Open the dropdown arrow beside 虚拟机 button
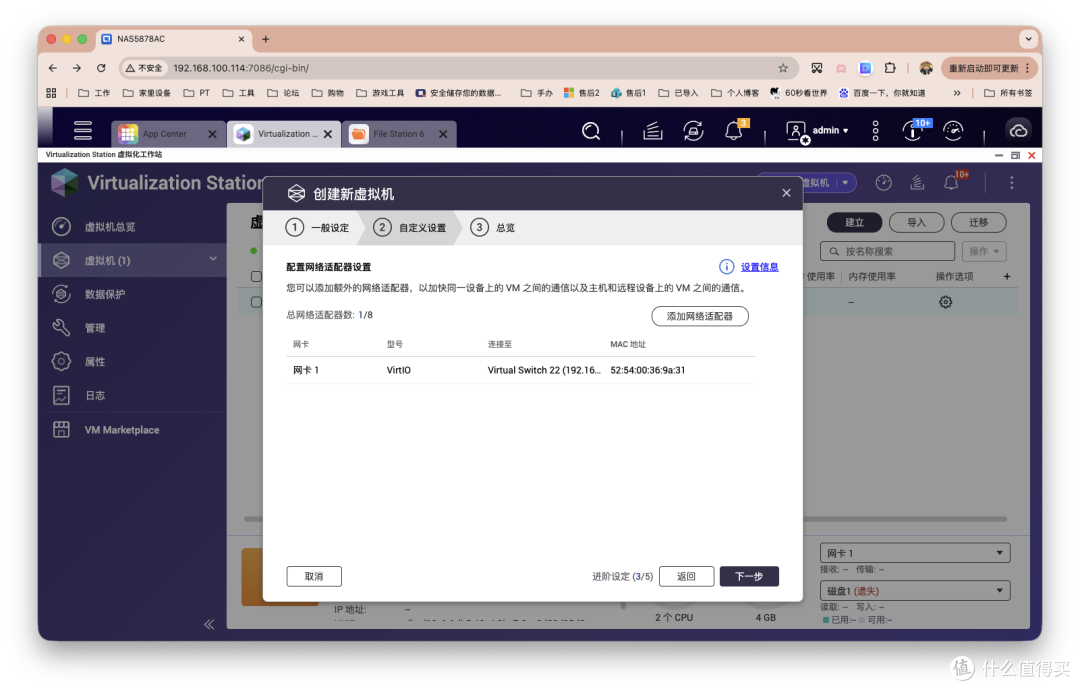 tap(845, 183)
